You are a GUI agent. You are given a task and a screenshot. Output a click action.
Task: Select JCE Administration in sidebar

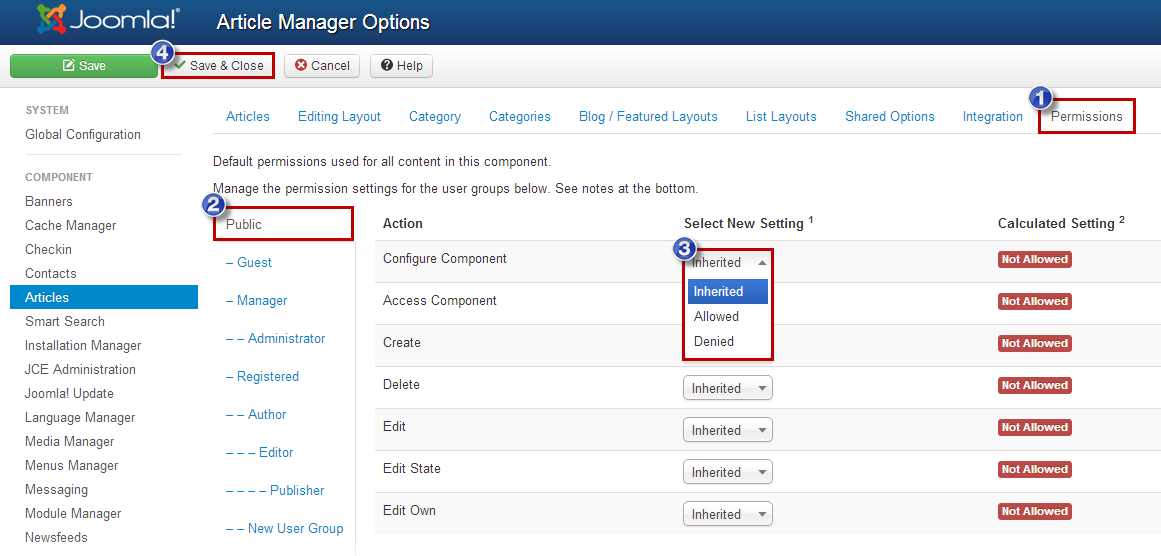tap(80, 369)
